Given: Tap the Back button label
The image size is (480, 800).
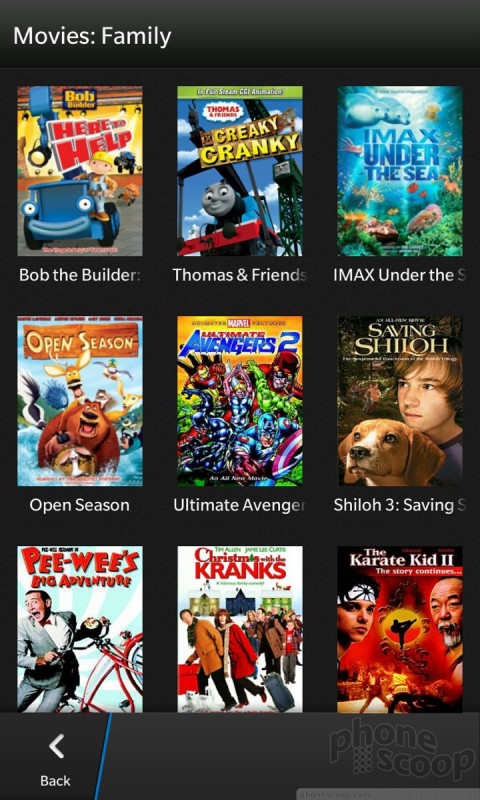Looking at the screenshot, I should [x=56, y=781].
